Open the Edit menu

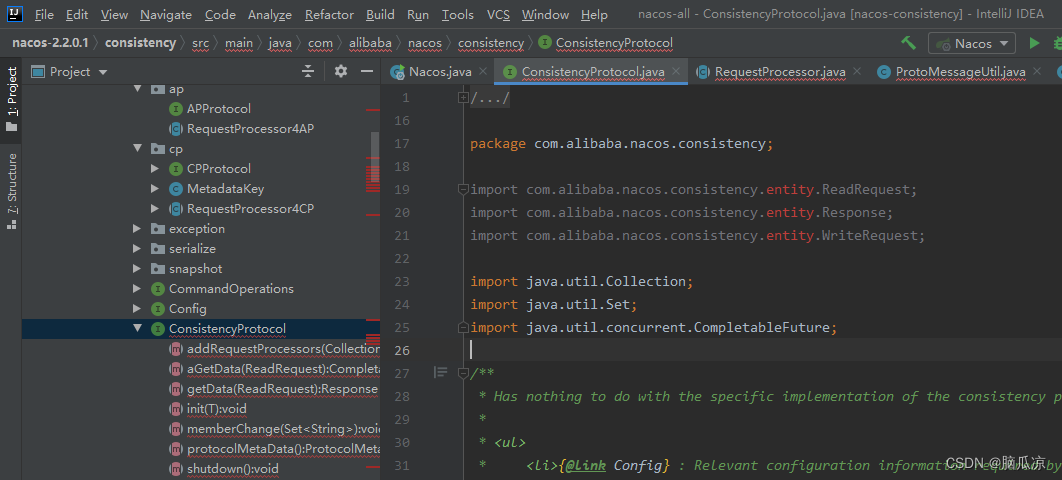point(77,14)
